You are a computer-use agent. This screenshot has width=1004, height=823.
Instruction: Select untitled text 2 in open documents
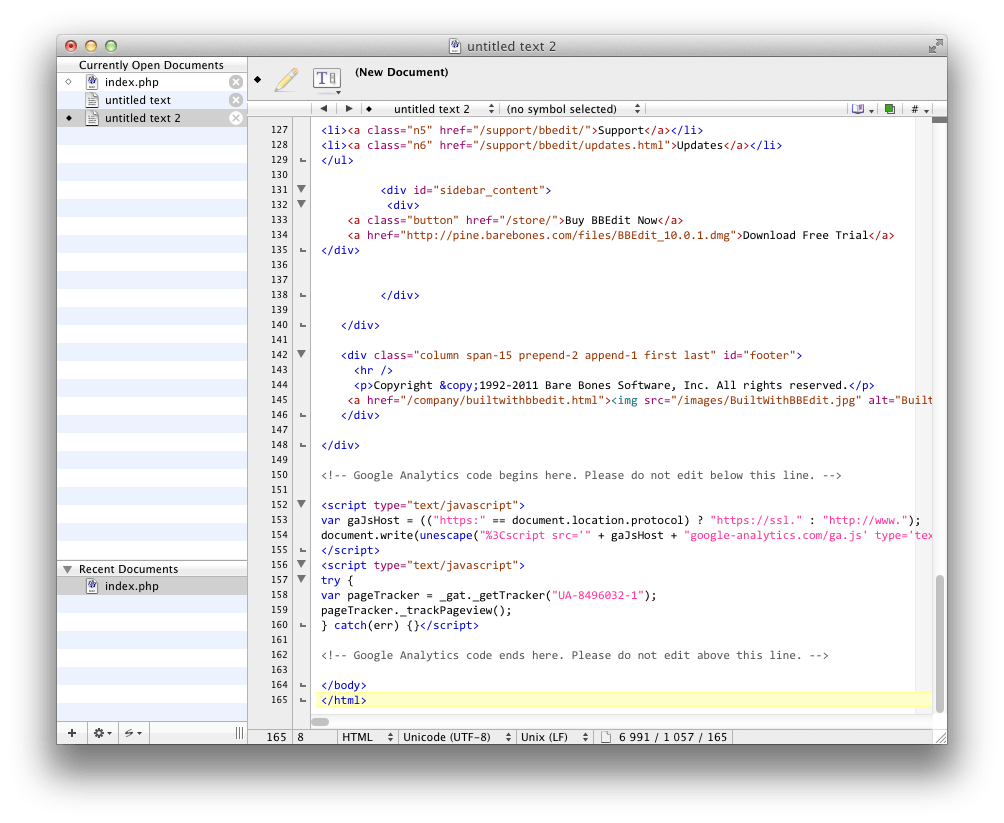click(152, 118)
